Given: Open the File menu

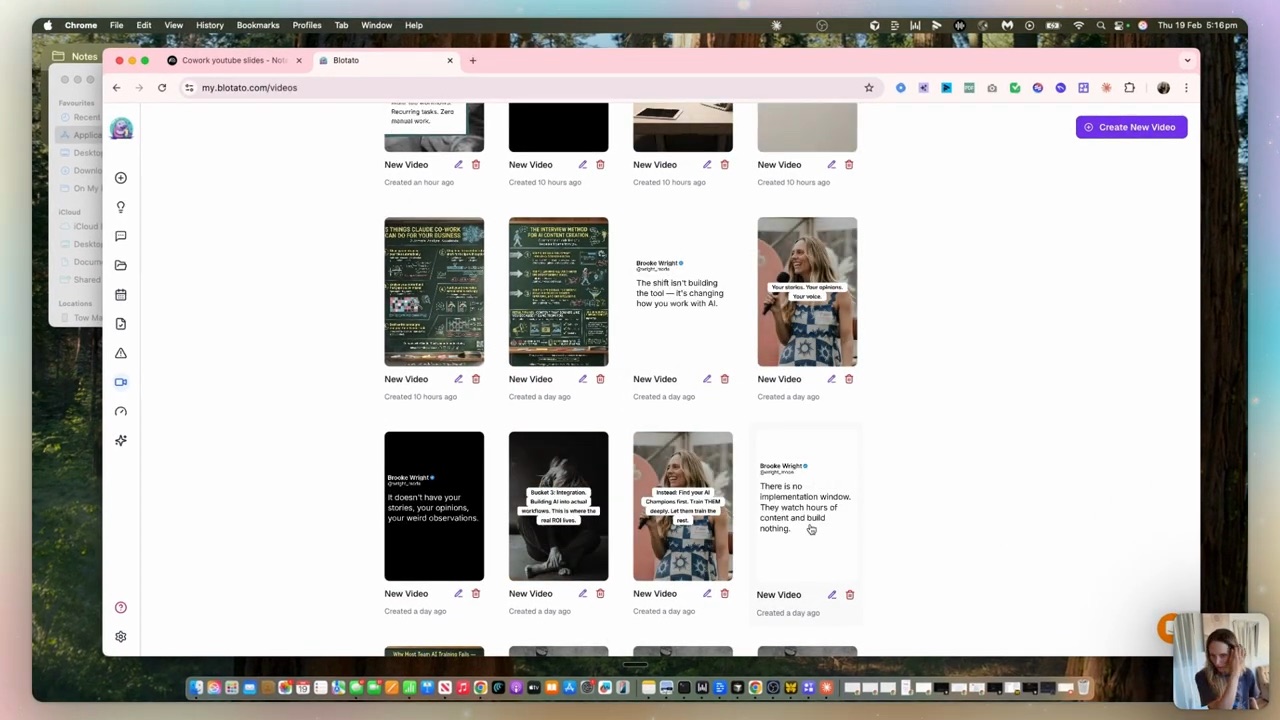Looking at the screenshot, I should coord(117,25).
